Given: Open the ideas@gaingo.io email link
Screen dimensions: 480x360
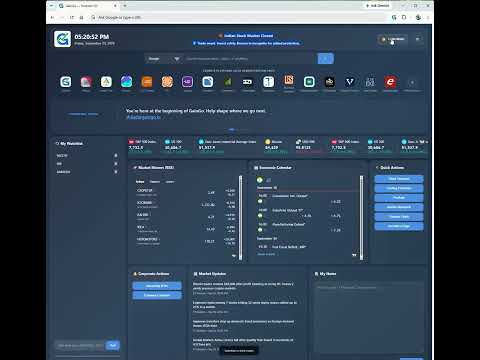Looking at the screenshot, I should 143,117.
